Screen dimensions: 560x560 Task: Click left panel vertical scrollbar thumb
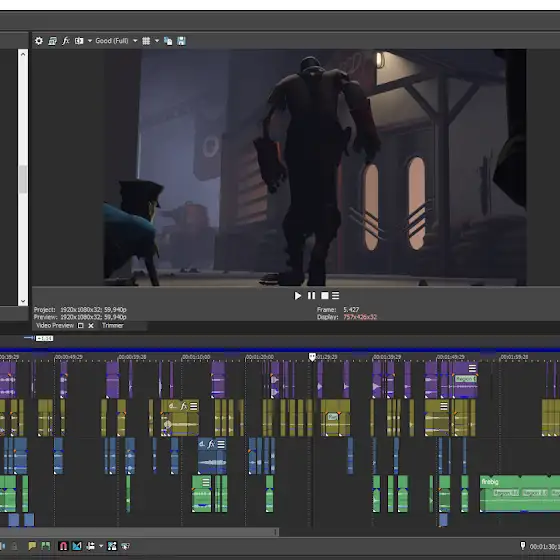[x=23, y=179]
